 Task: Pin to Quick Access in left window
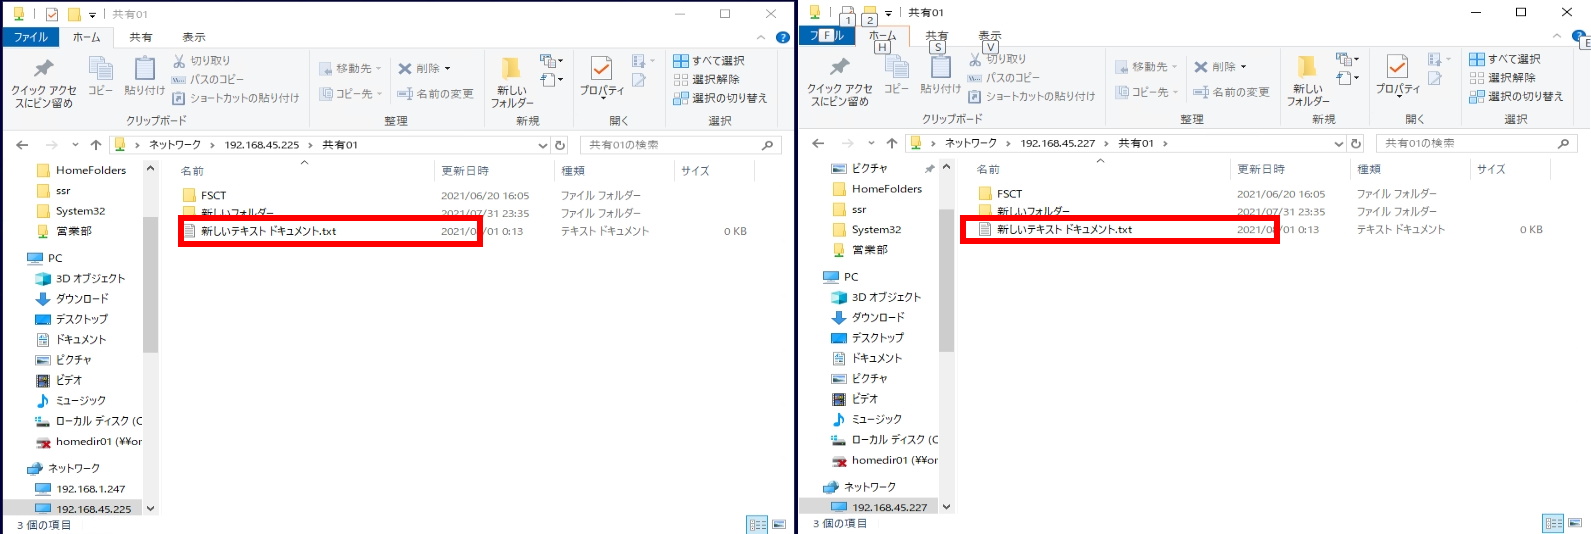click(x=44, y=83)
